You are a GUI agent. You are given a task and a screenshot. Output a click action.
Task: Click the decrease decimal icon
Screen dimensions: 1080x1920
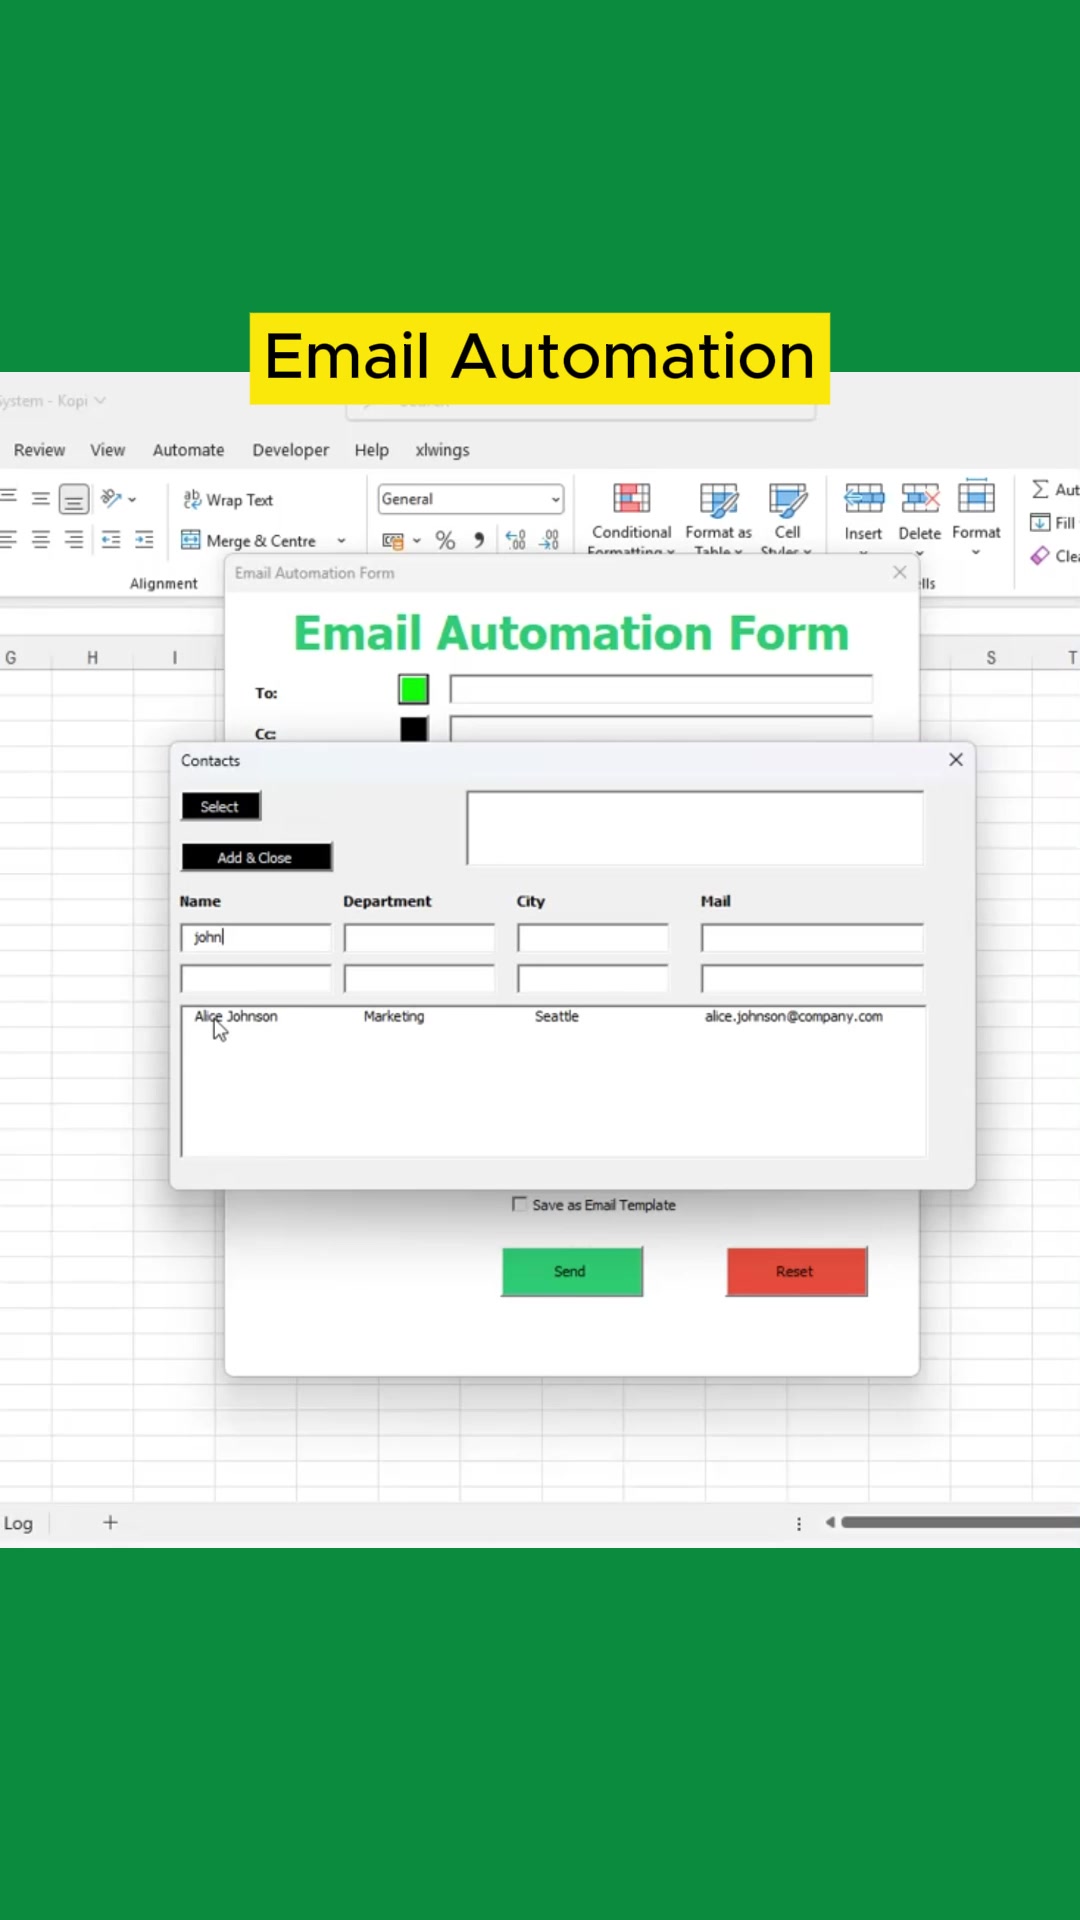pyautogui.click(x=550, y=541)
